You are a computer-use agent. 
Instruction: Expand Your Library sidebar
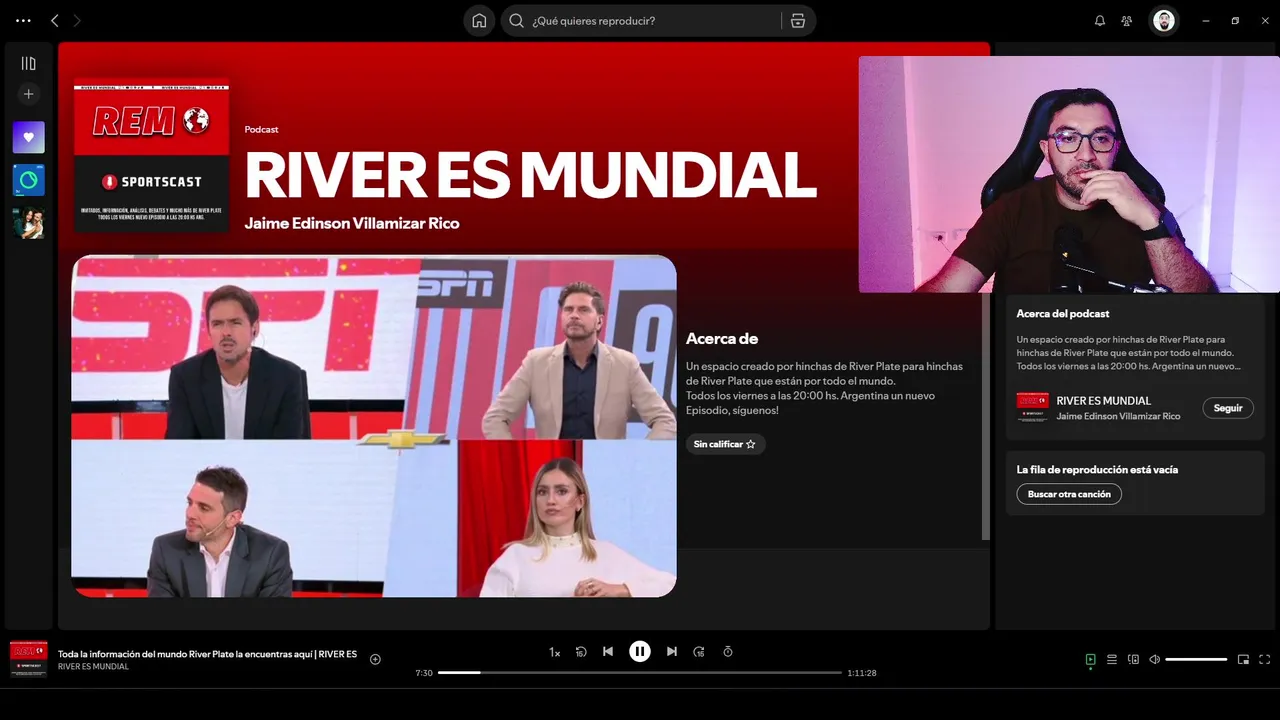[29, 63]
